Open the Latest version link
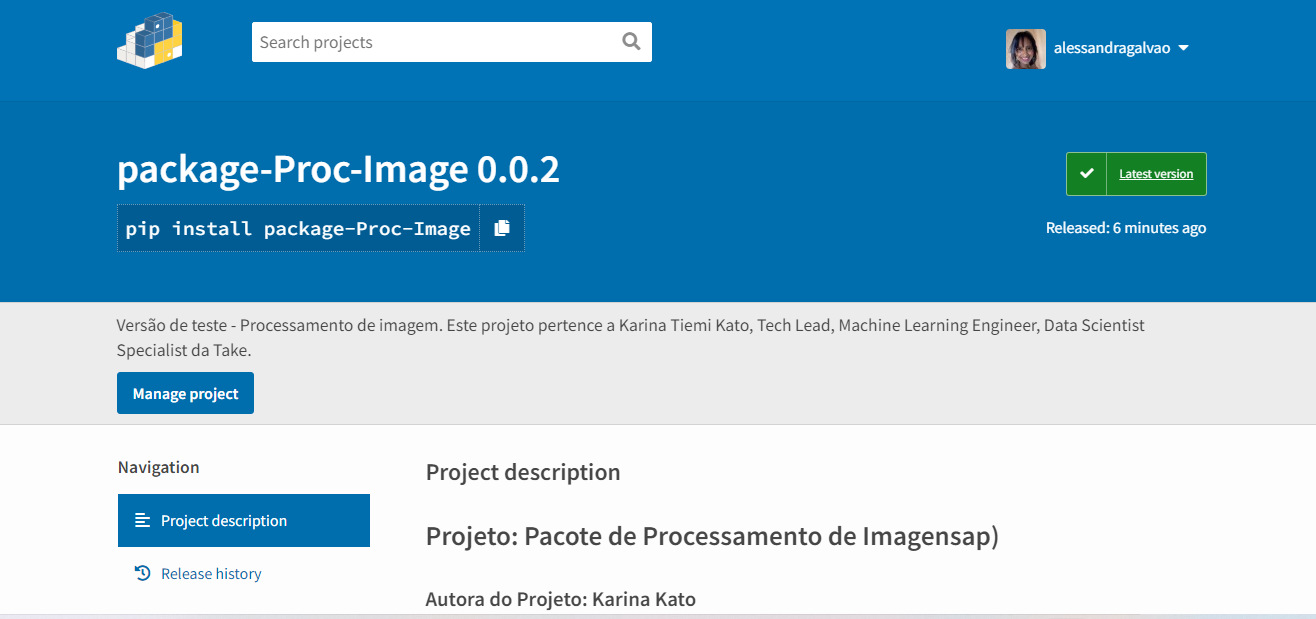Screen dimensions: 1316x619 click(1156, 173)
